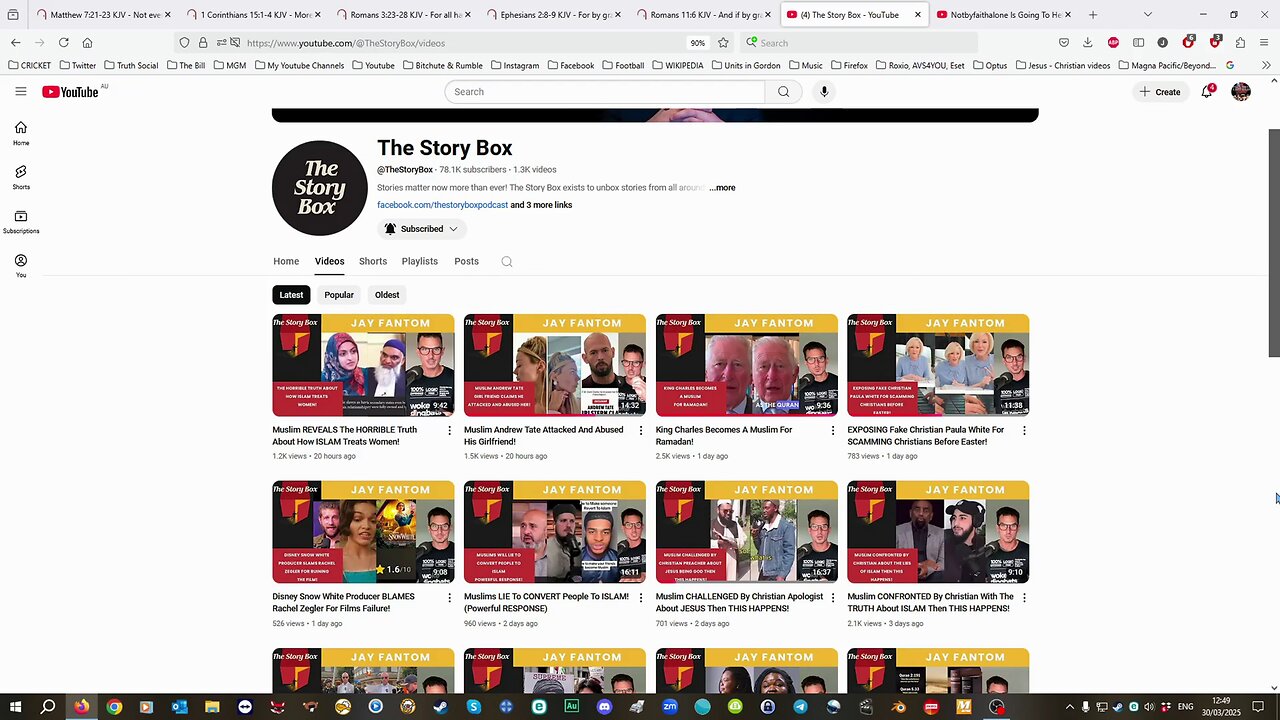Select Latest sort filter
Viewport: 1280px width, 720px height.
[x=291, y=295]
